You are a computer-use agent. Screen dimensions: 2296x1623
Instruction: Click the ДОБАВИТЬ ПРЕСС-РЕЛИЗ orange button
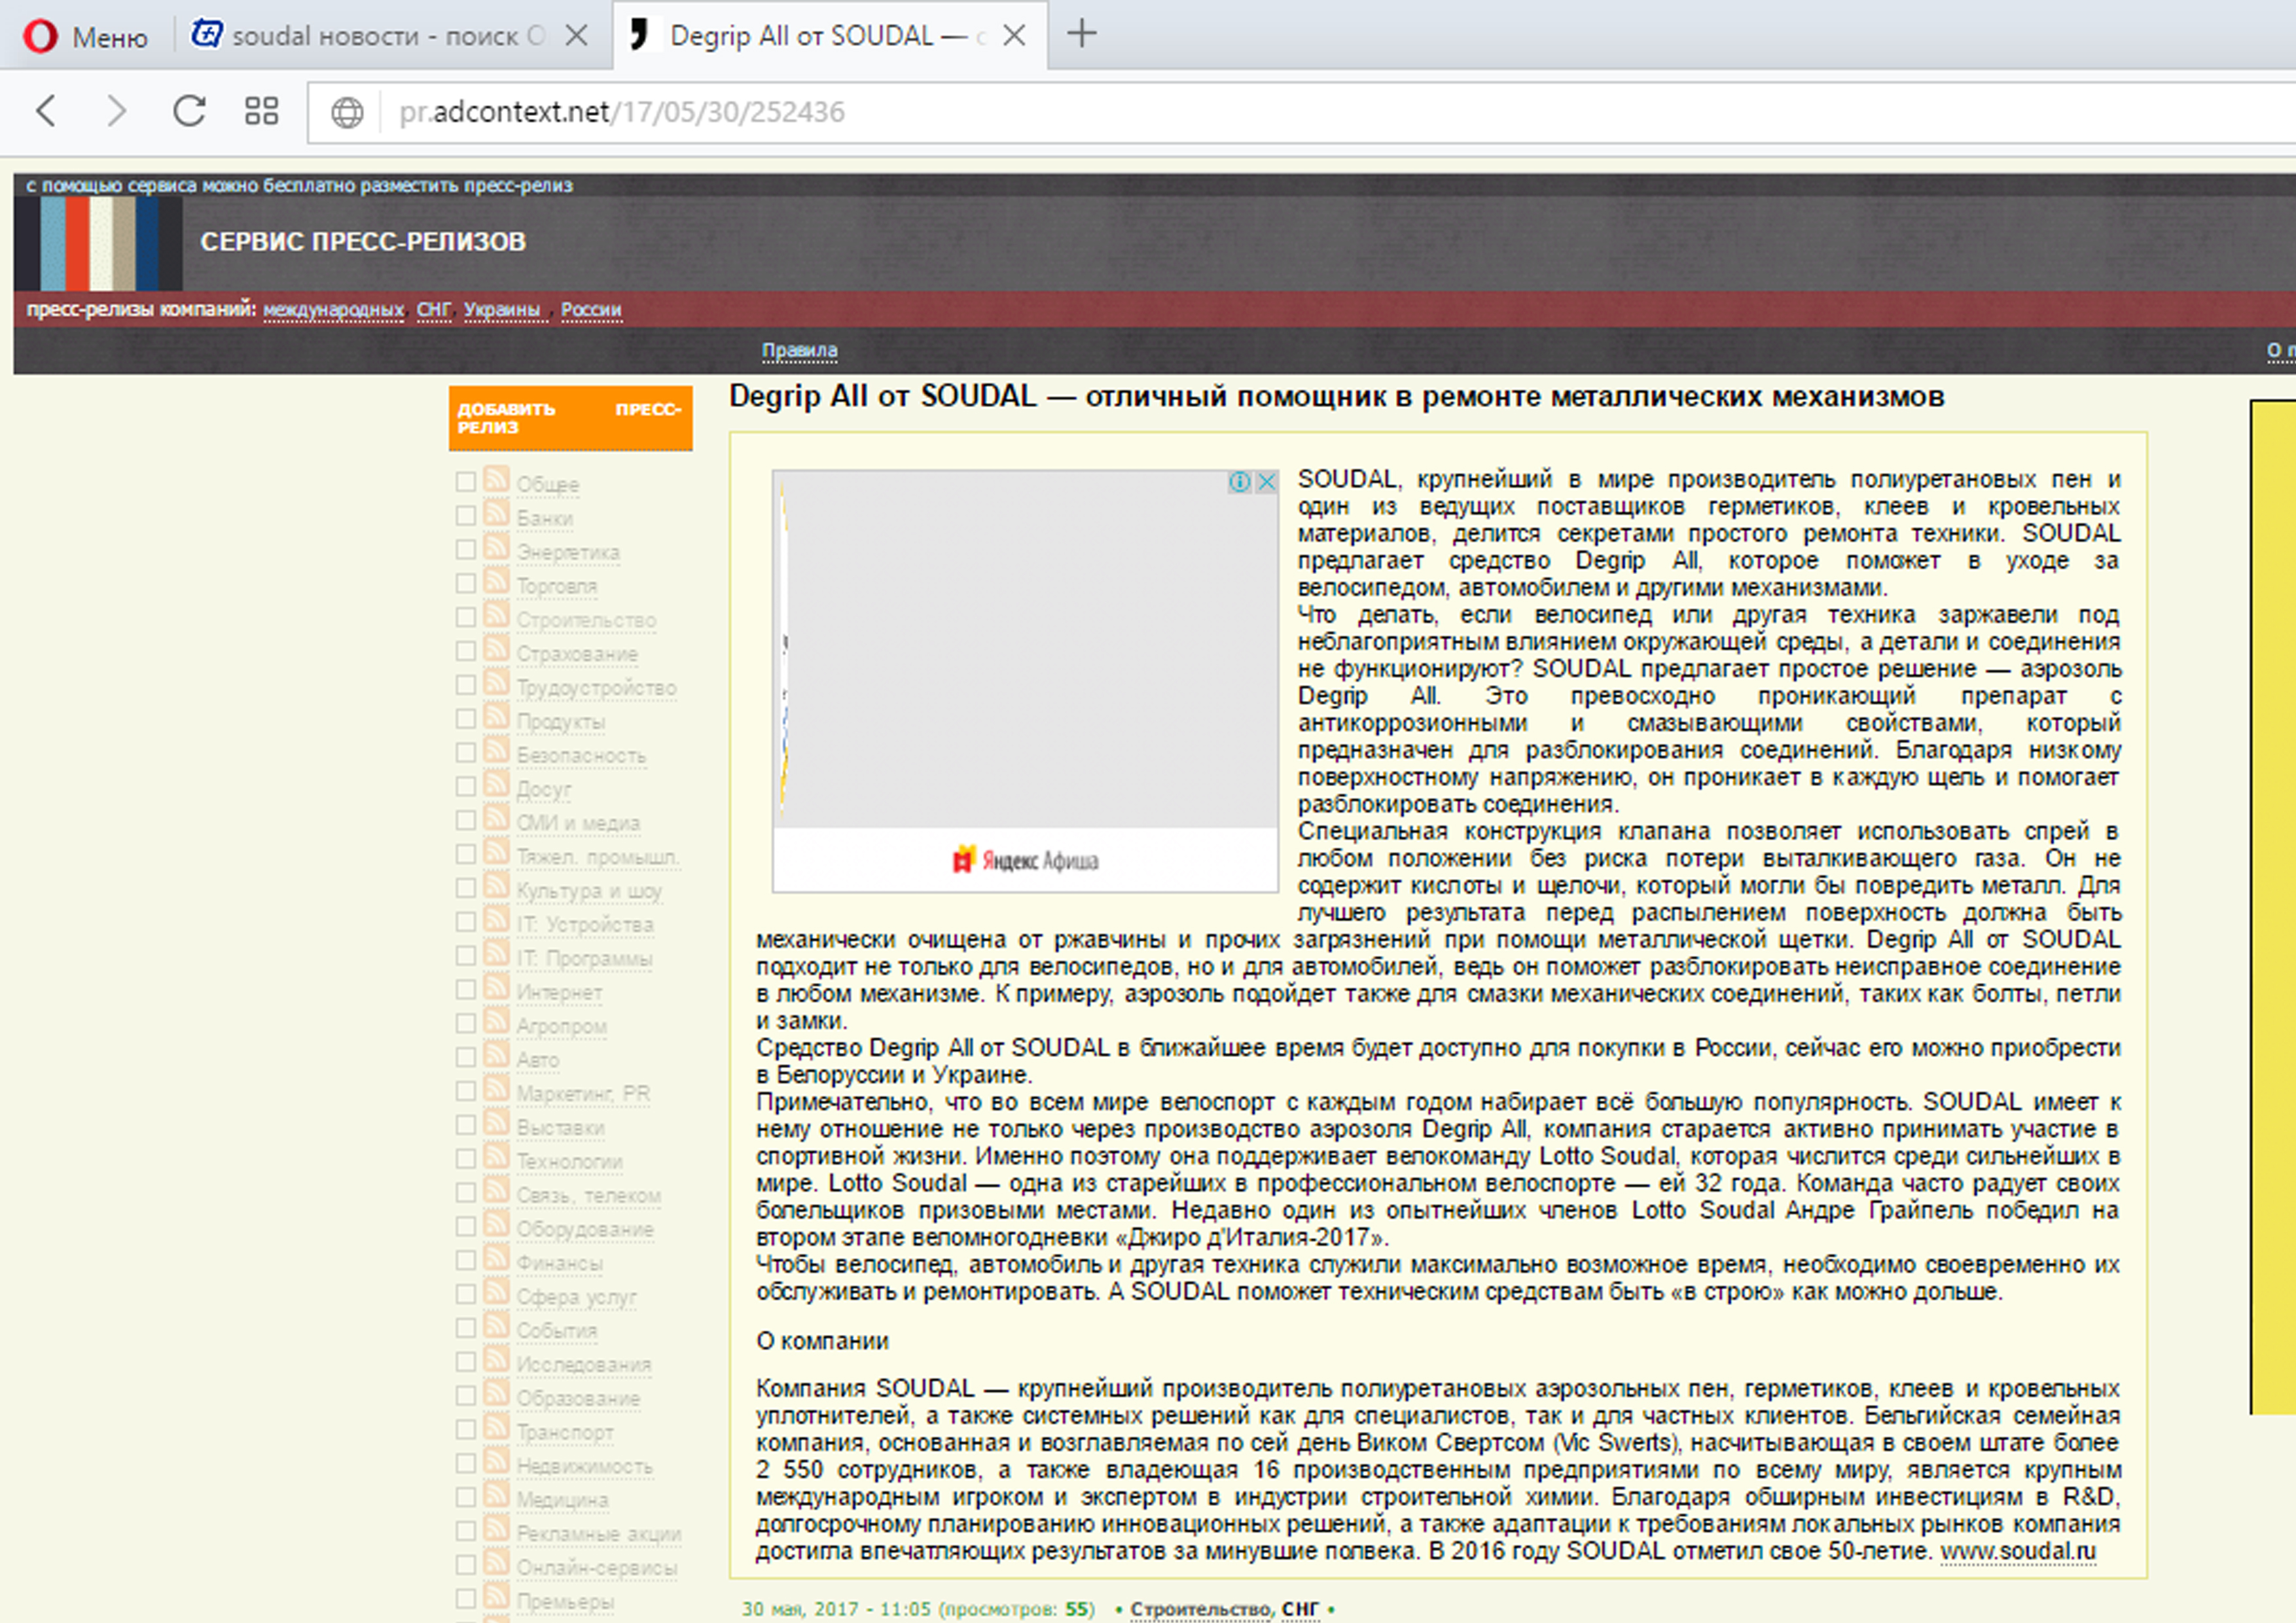pyautogui.click(x=570, y=418)
